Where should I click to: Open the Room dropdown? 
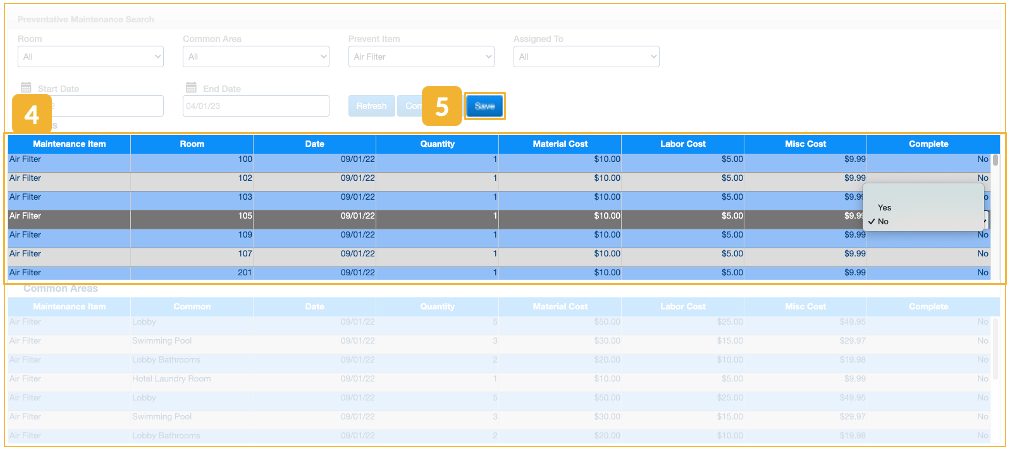pos(90,57)
